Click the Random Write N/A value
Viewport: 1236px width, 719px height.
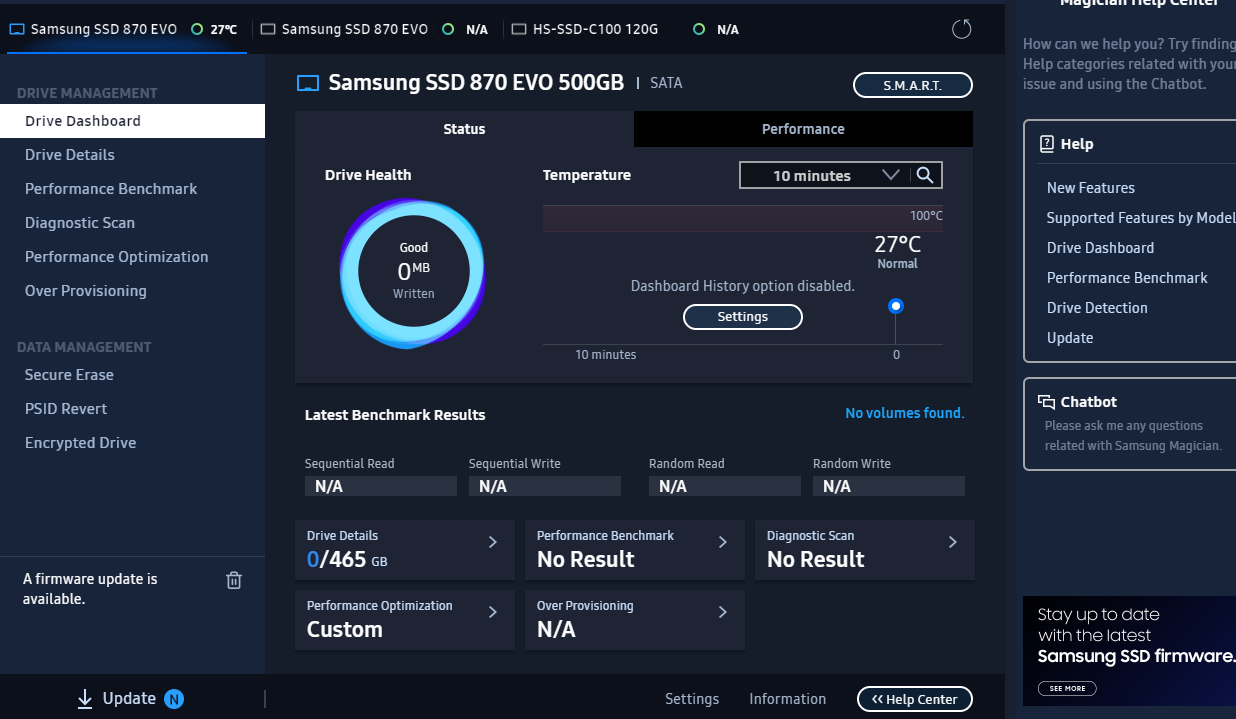tap(889, 486)
